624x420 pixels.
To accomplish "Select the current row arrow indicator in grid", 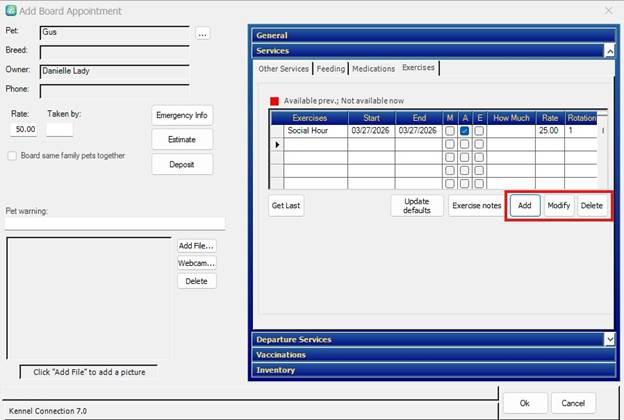I will [277, 145].
